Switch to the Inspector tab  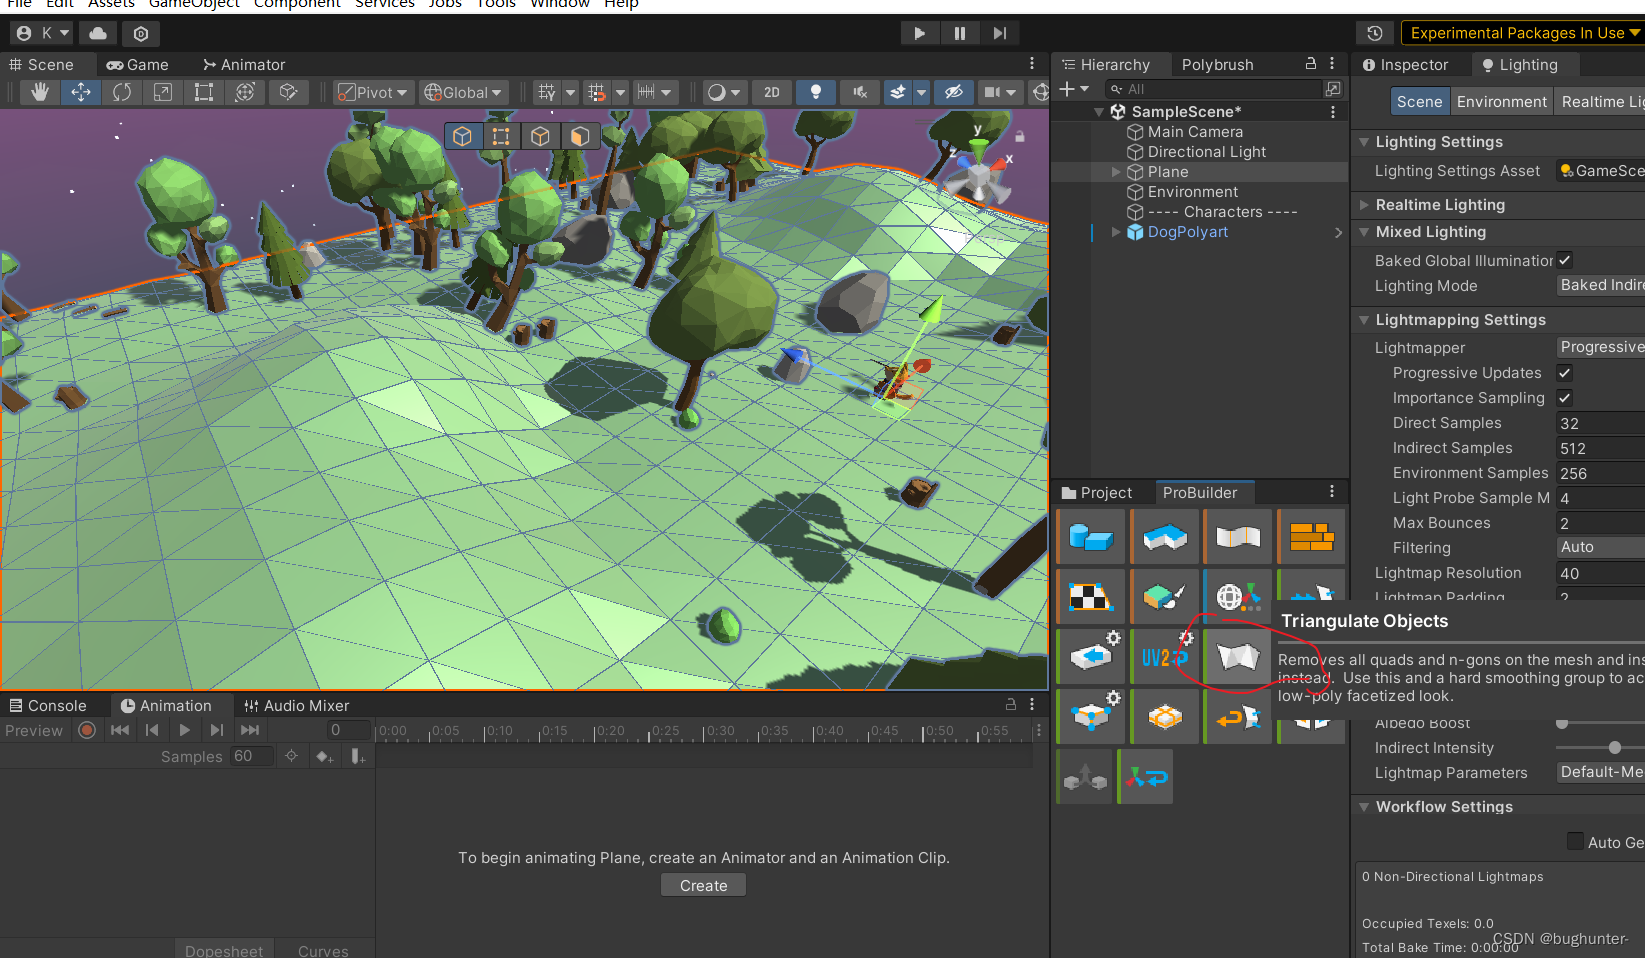1405,65
